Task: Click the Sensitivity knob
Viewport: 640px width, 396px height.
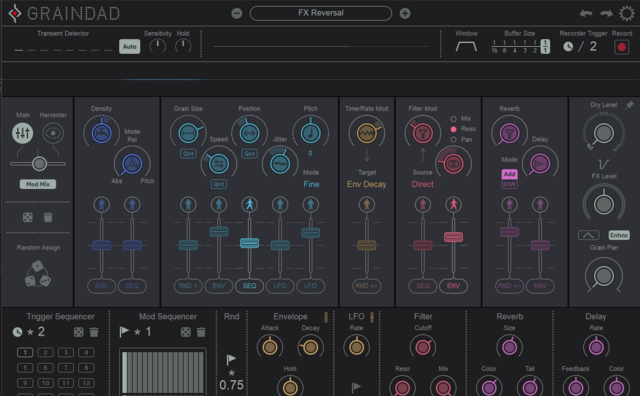Action: pos(158,46)
